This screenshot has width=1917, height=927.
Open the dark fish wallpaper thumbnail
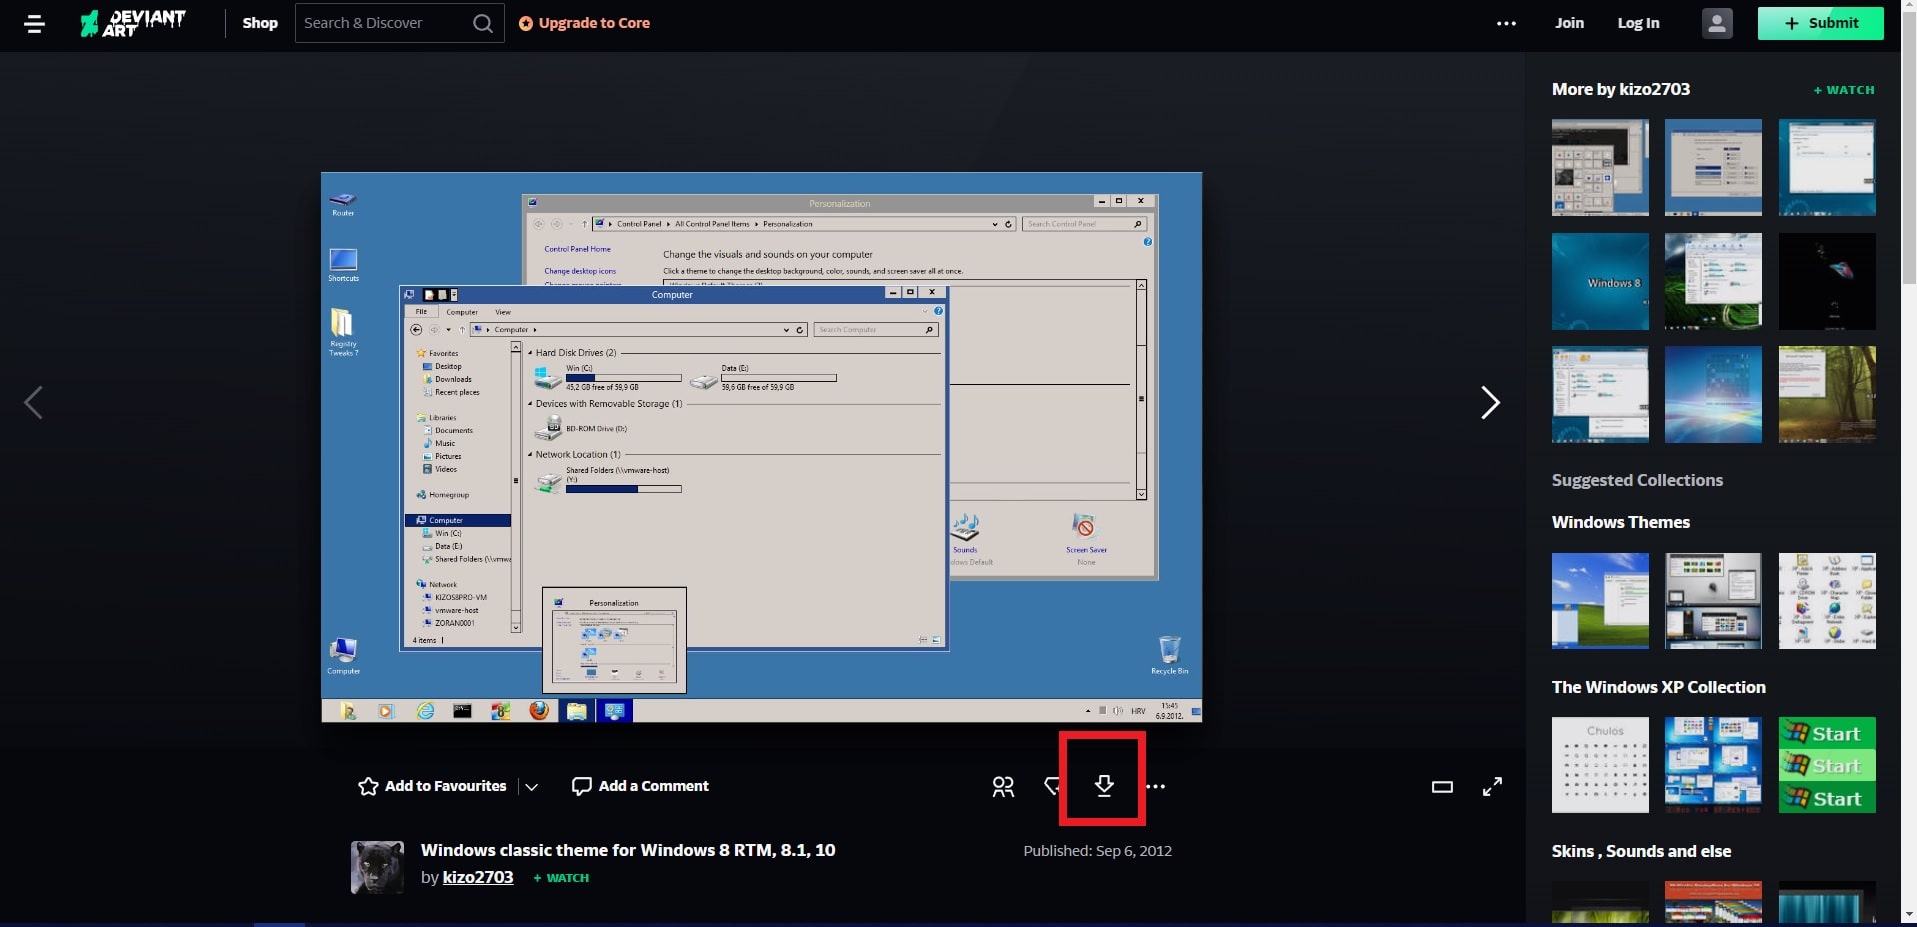pos(1827,282)
